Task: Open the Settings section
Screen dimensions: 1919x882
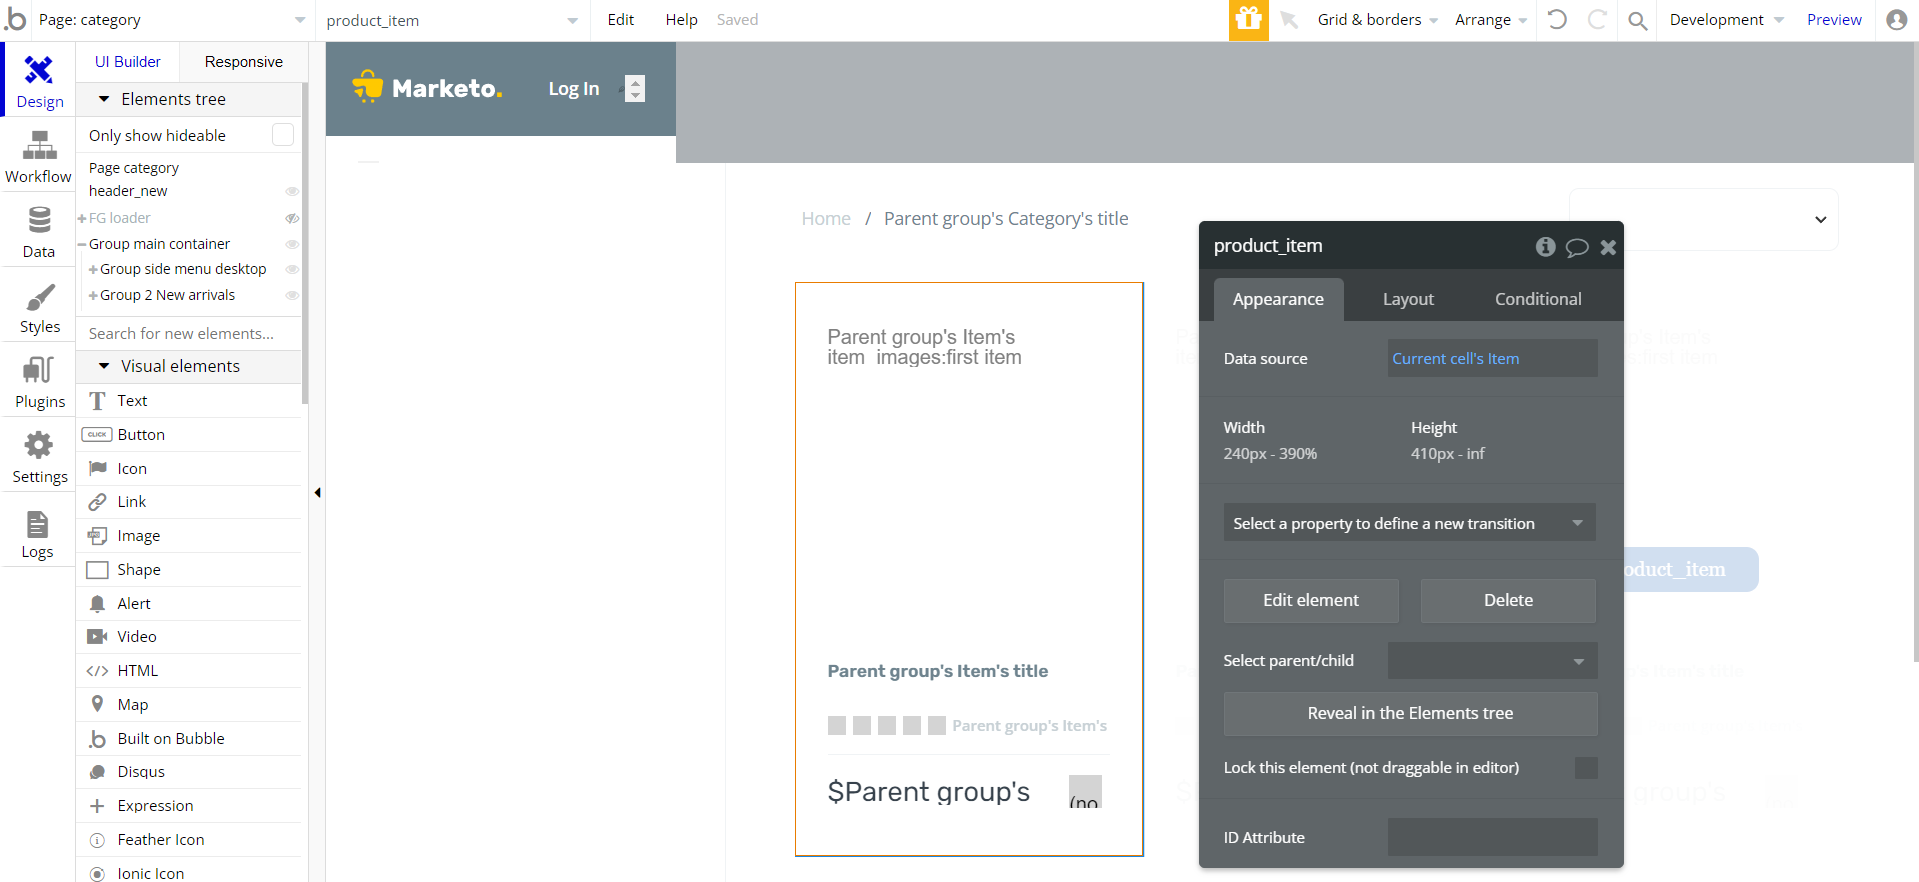Action: 39,456
